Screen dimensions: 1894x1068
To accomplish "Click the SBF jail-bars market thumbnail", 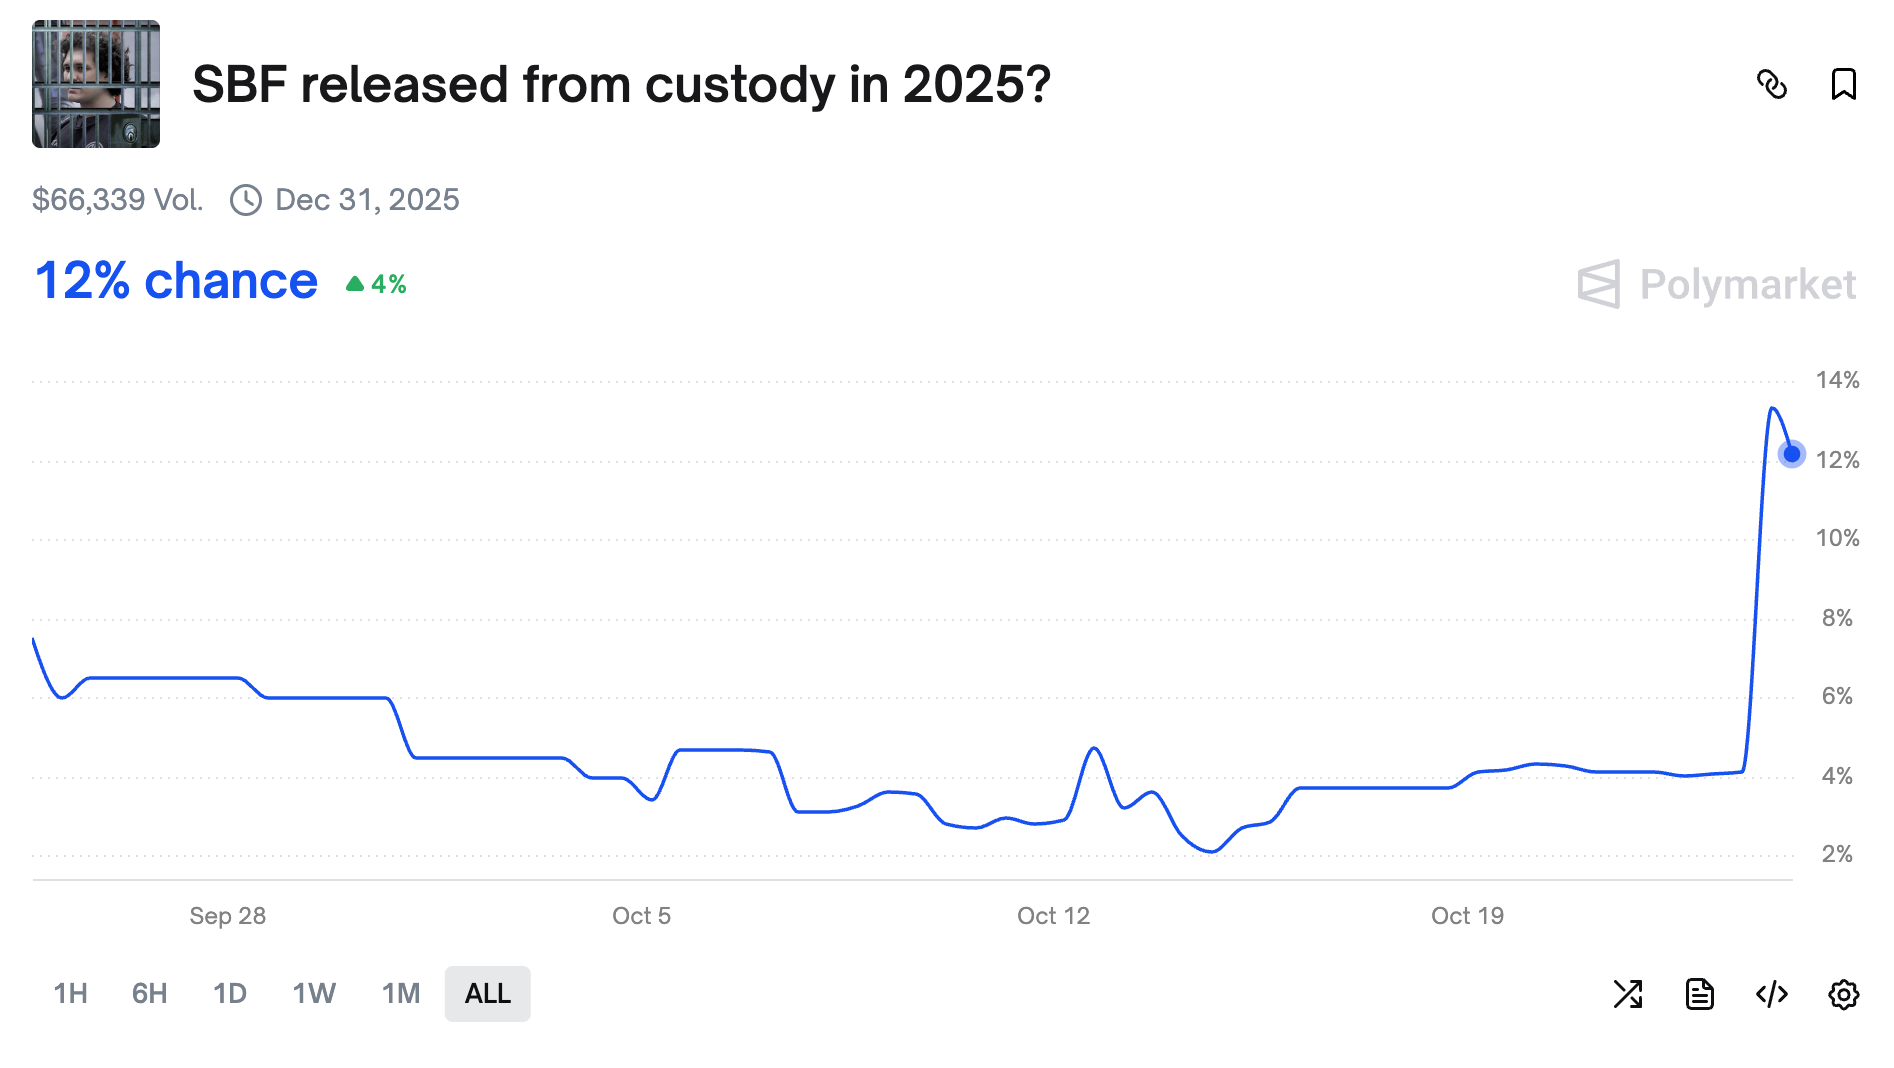I will 95,81.
